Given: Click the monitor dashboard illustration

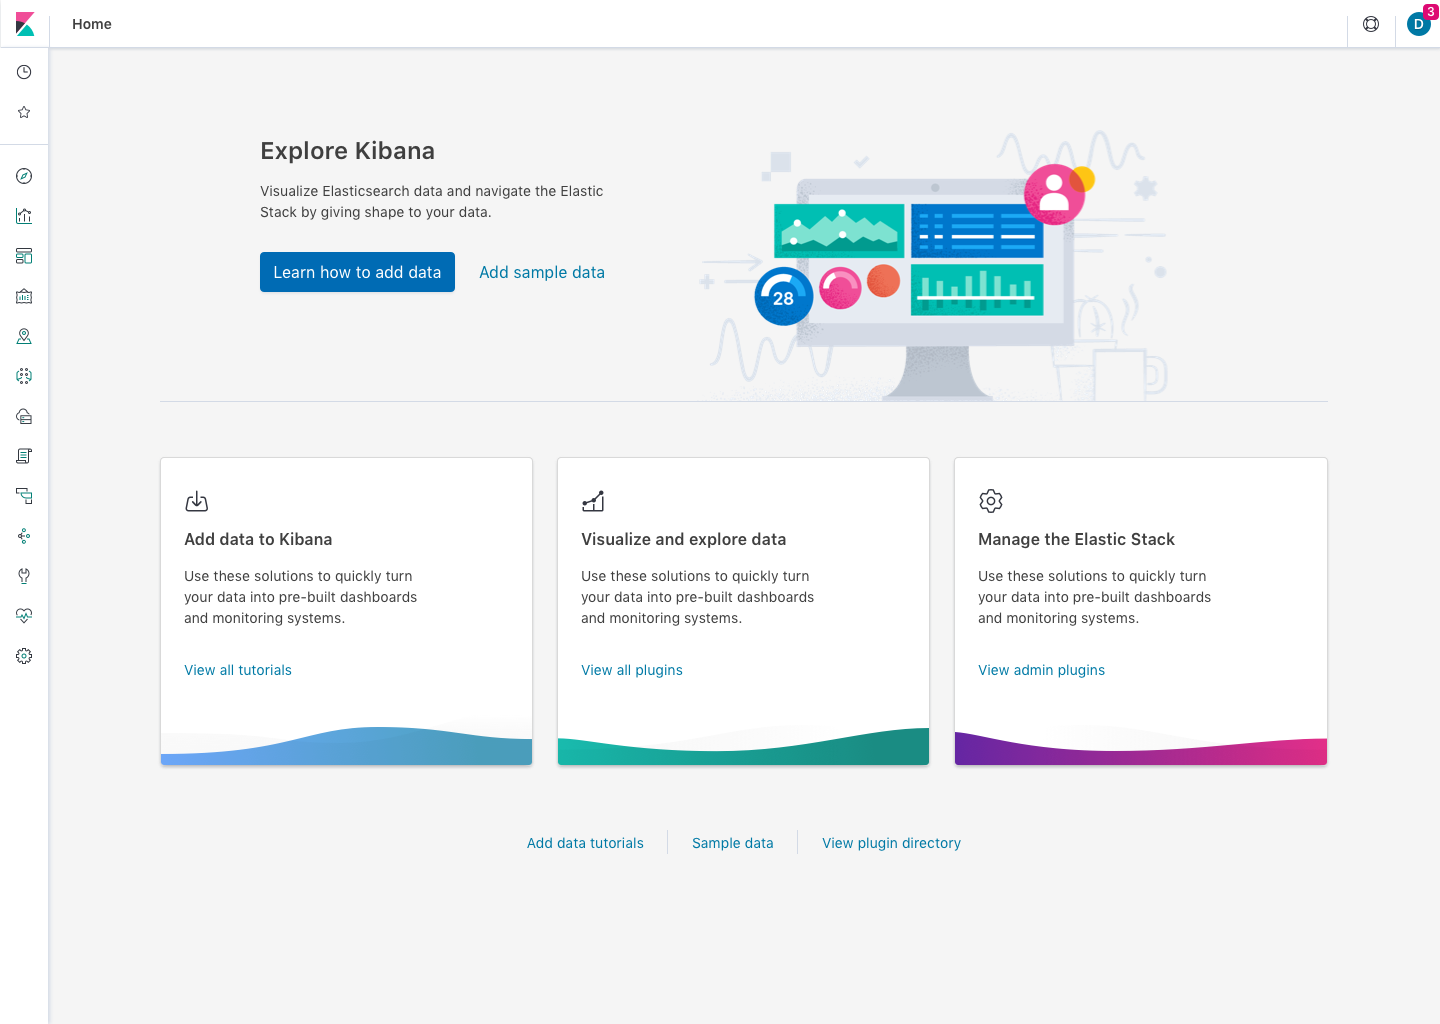Looking at the screenshot, I should (935, 266).
